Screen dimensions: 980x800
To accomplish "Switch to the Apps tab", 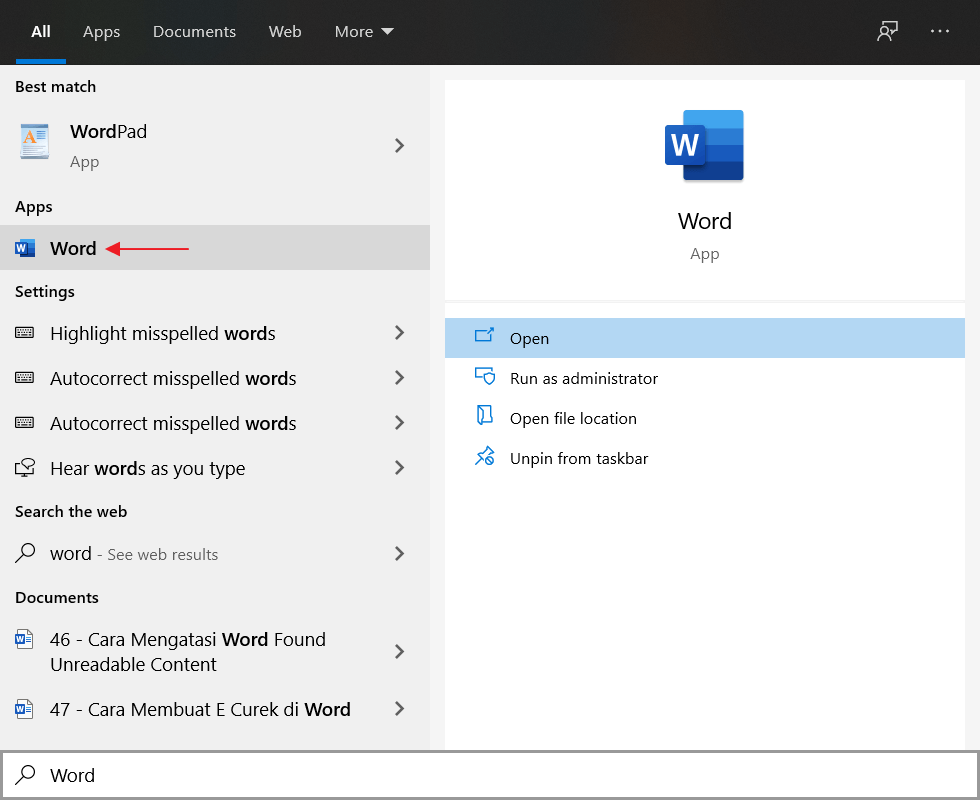I will pos(101,31).
